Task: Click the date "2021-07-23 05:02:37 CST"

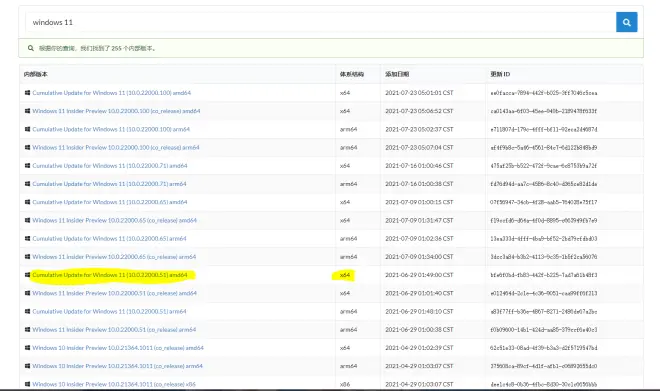Action: pyautogui.click(x=419, y=129)
